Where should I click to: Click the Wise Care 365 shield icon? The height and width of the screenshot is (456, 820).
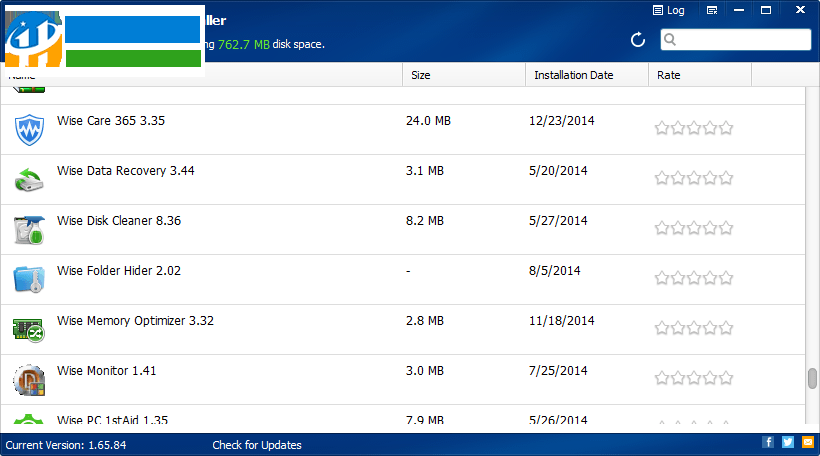[29, 129]
